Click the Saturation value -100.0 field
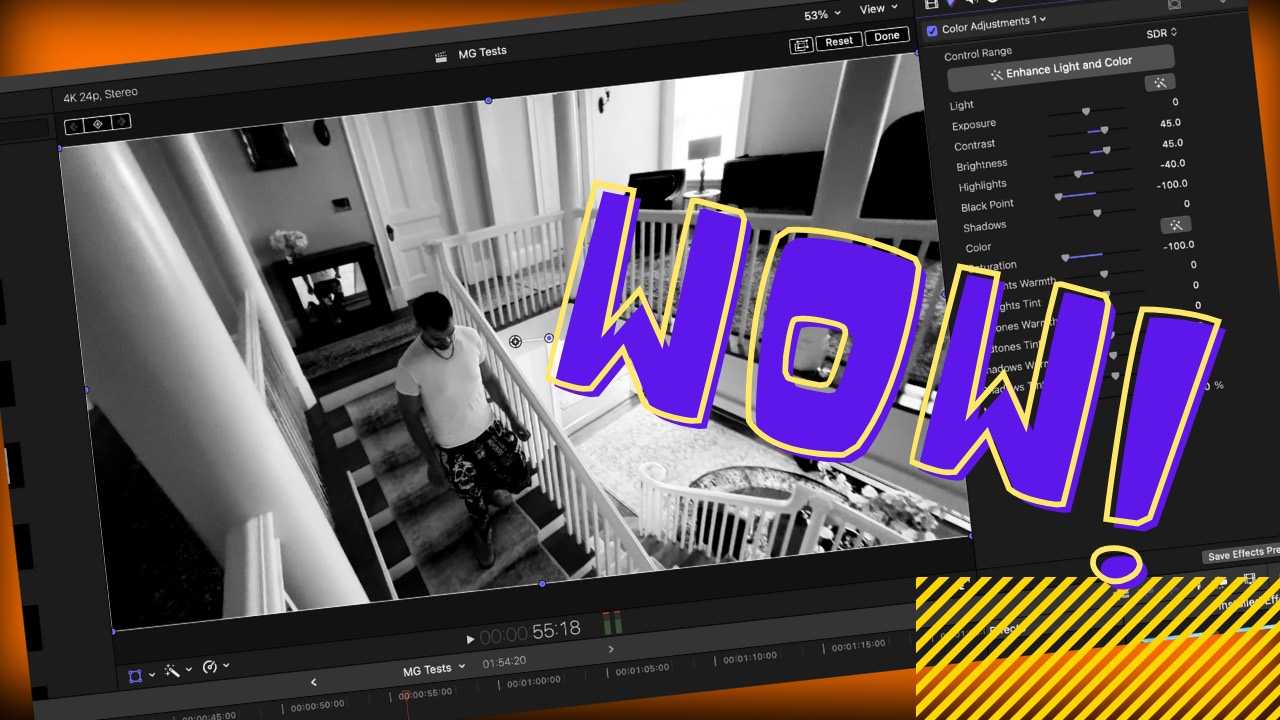 (x=1179, y=245)
